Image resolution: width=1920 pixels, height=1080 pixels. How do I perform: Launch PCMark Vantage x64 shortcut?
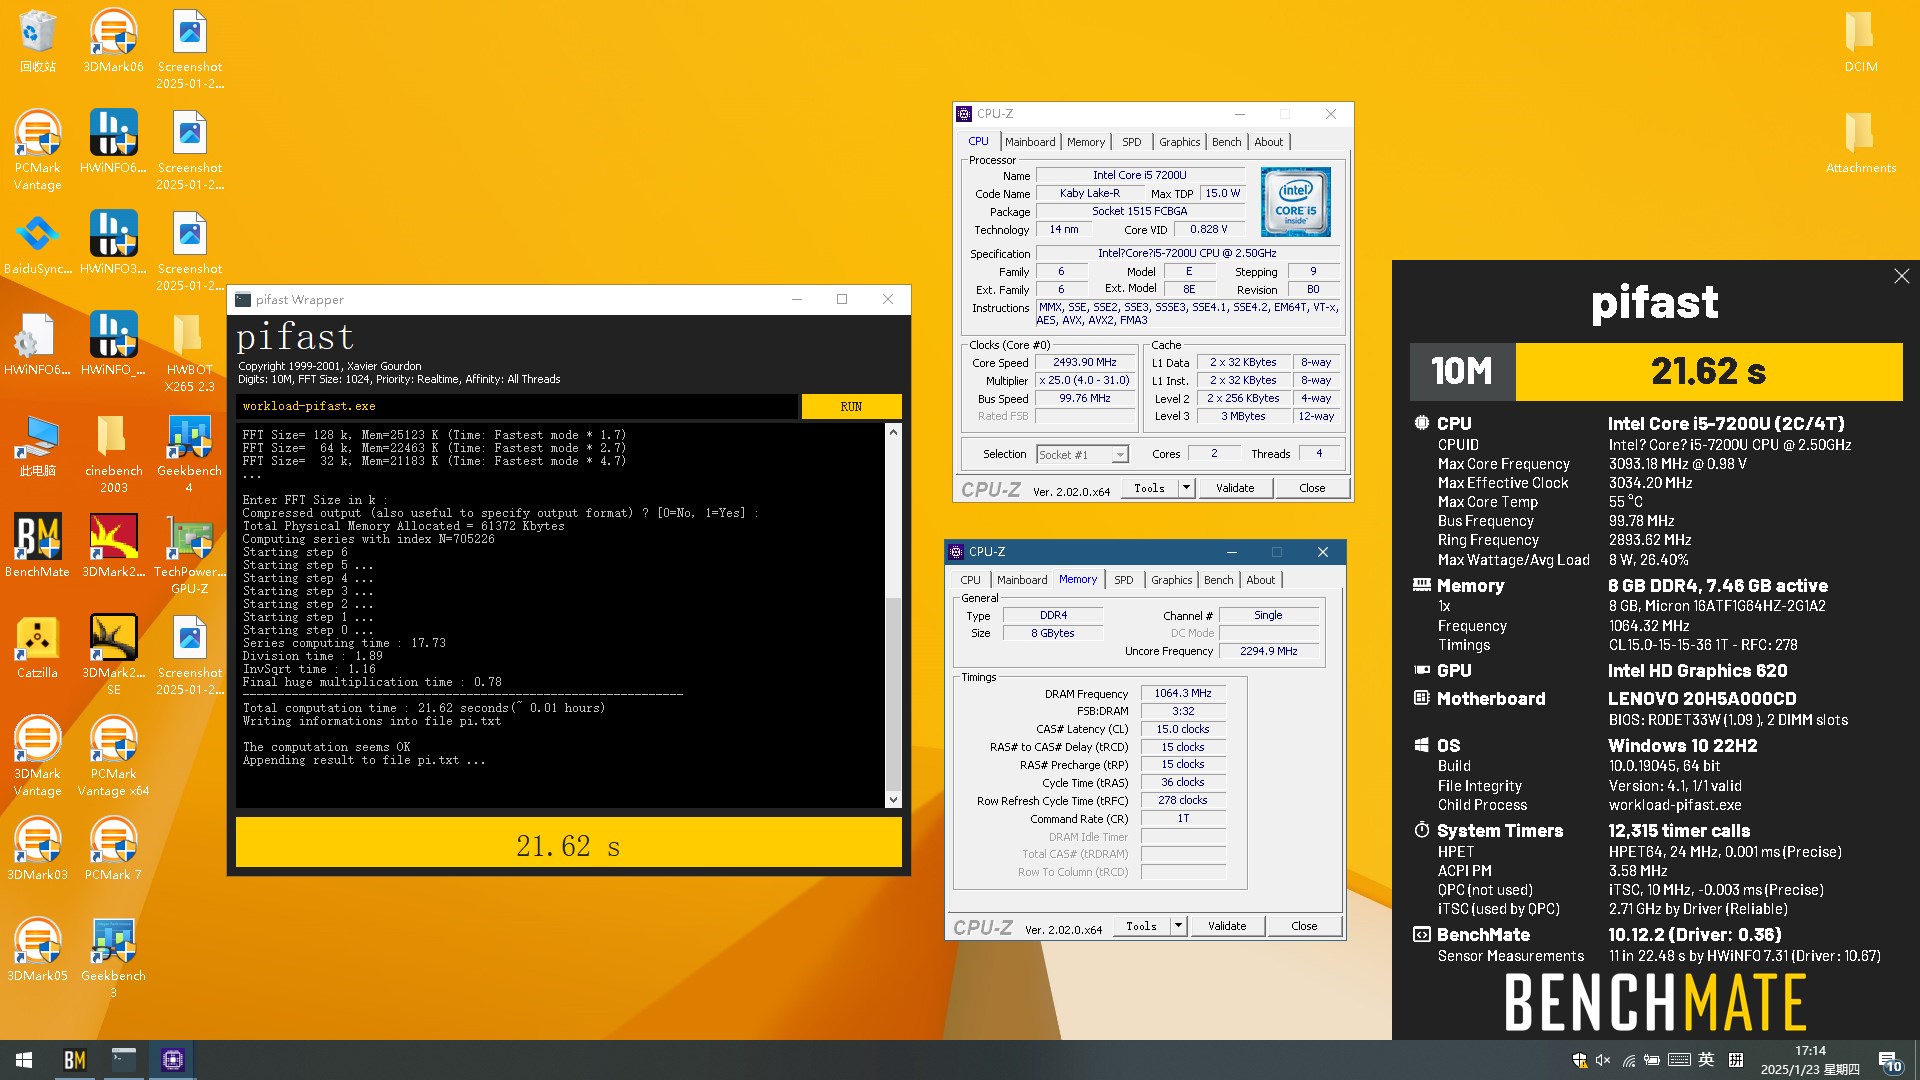pos(113,756)
